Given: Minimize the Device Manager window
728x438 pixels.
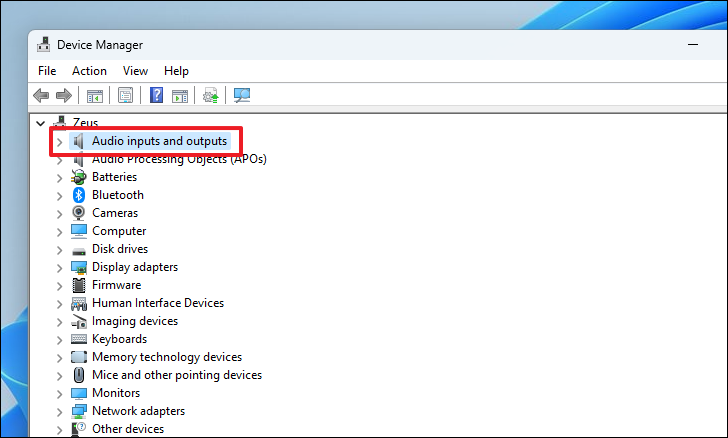Looking at the screenshot, I should coord(693,45).
